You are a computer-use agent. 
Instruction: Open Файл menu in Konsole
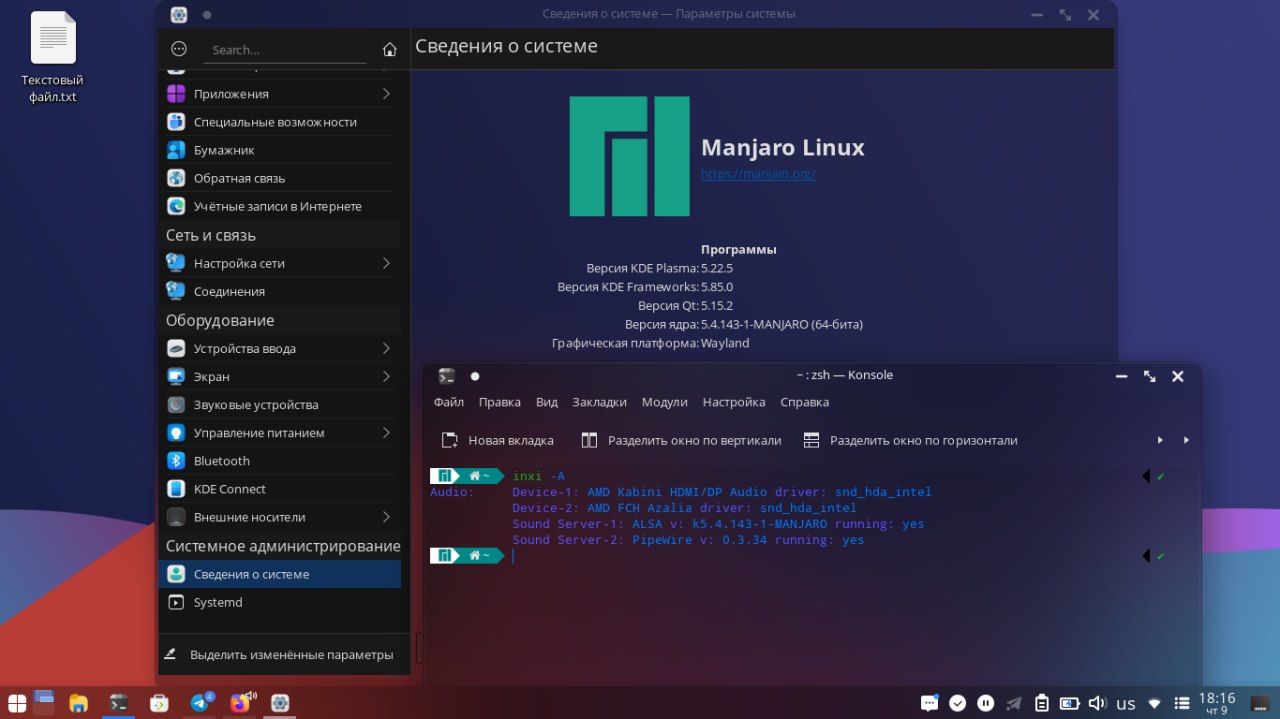pos(449,402)
